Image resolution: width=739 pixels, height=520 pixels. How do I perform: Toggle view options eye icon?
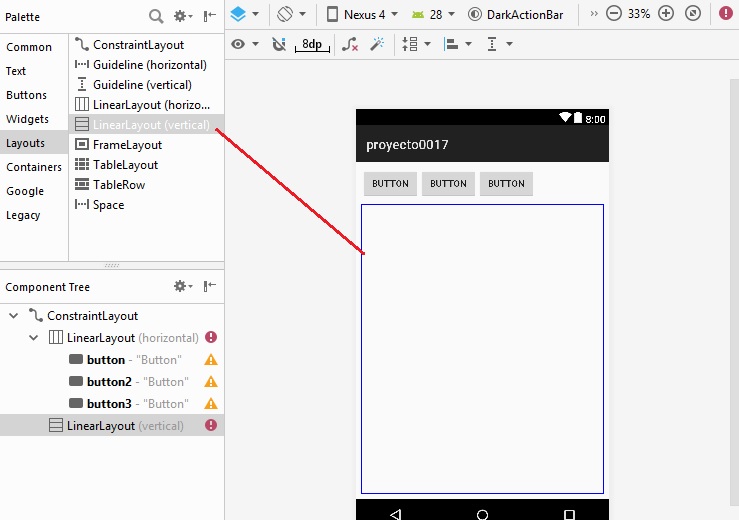[x=243, y=44]
